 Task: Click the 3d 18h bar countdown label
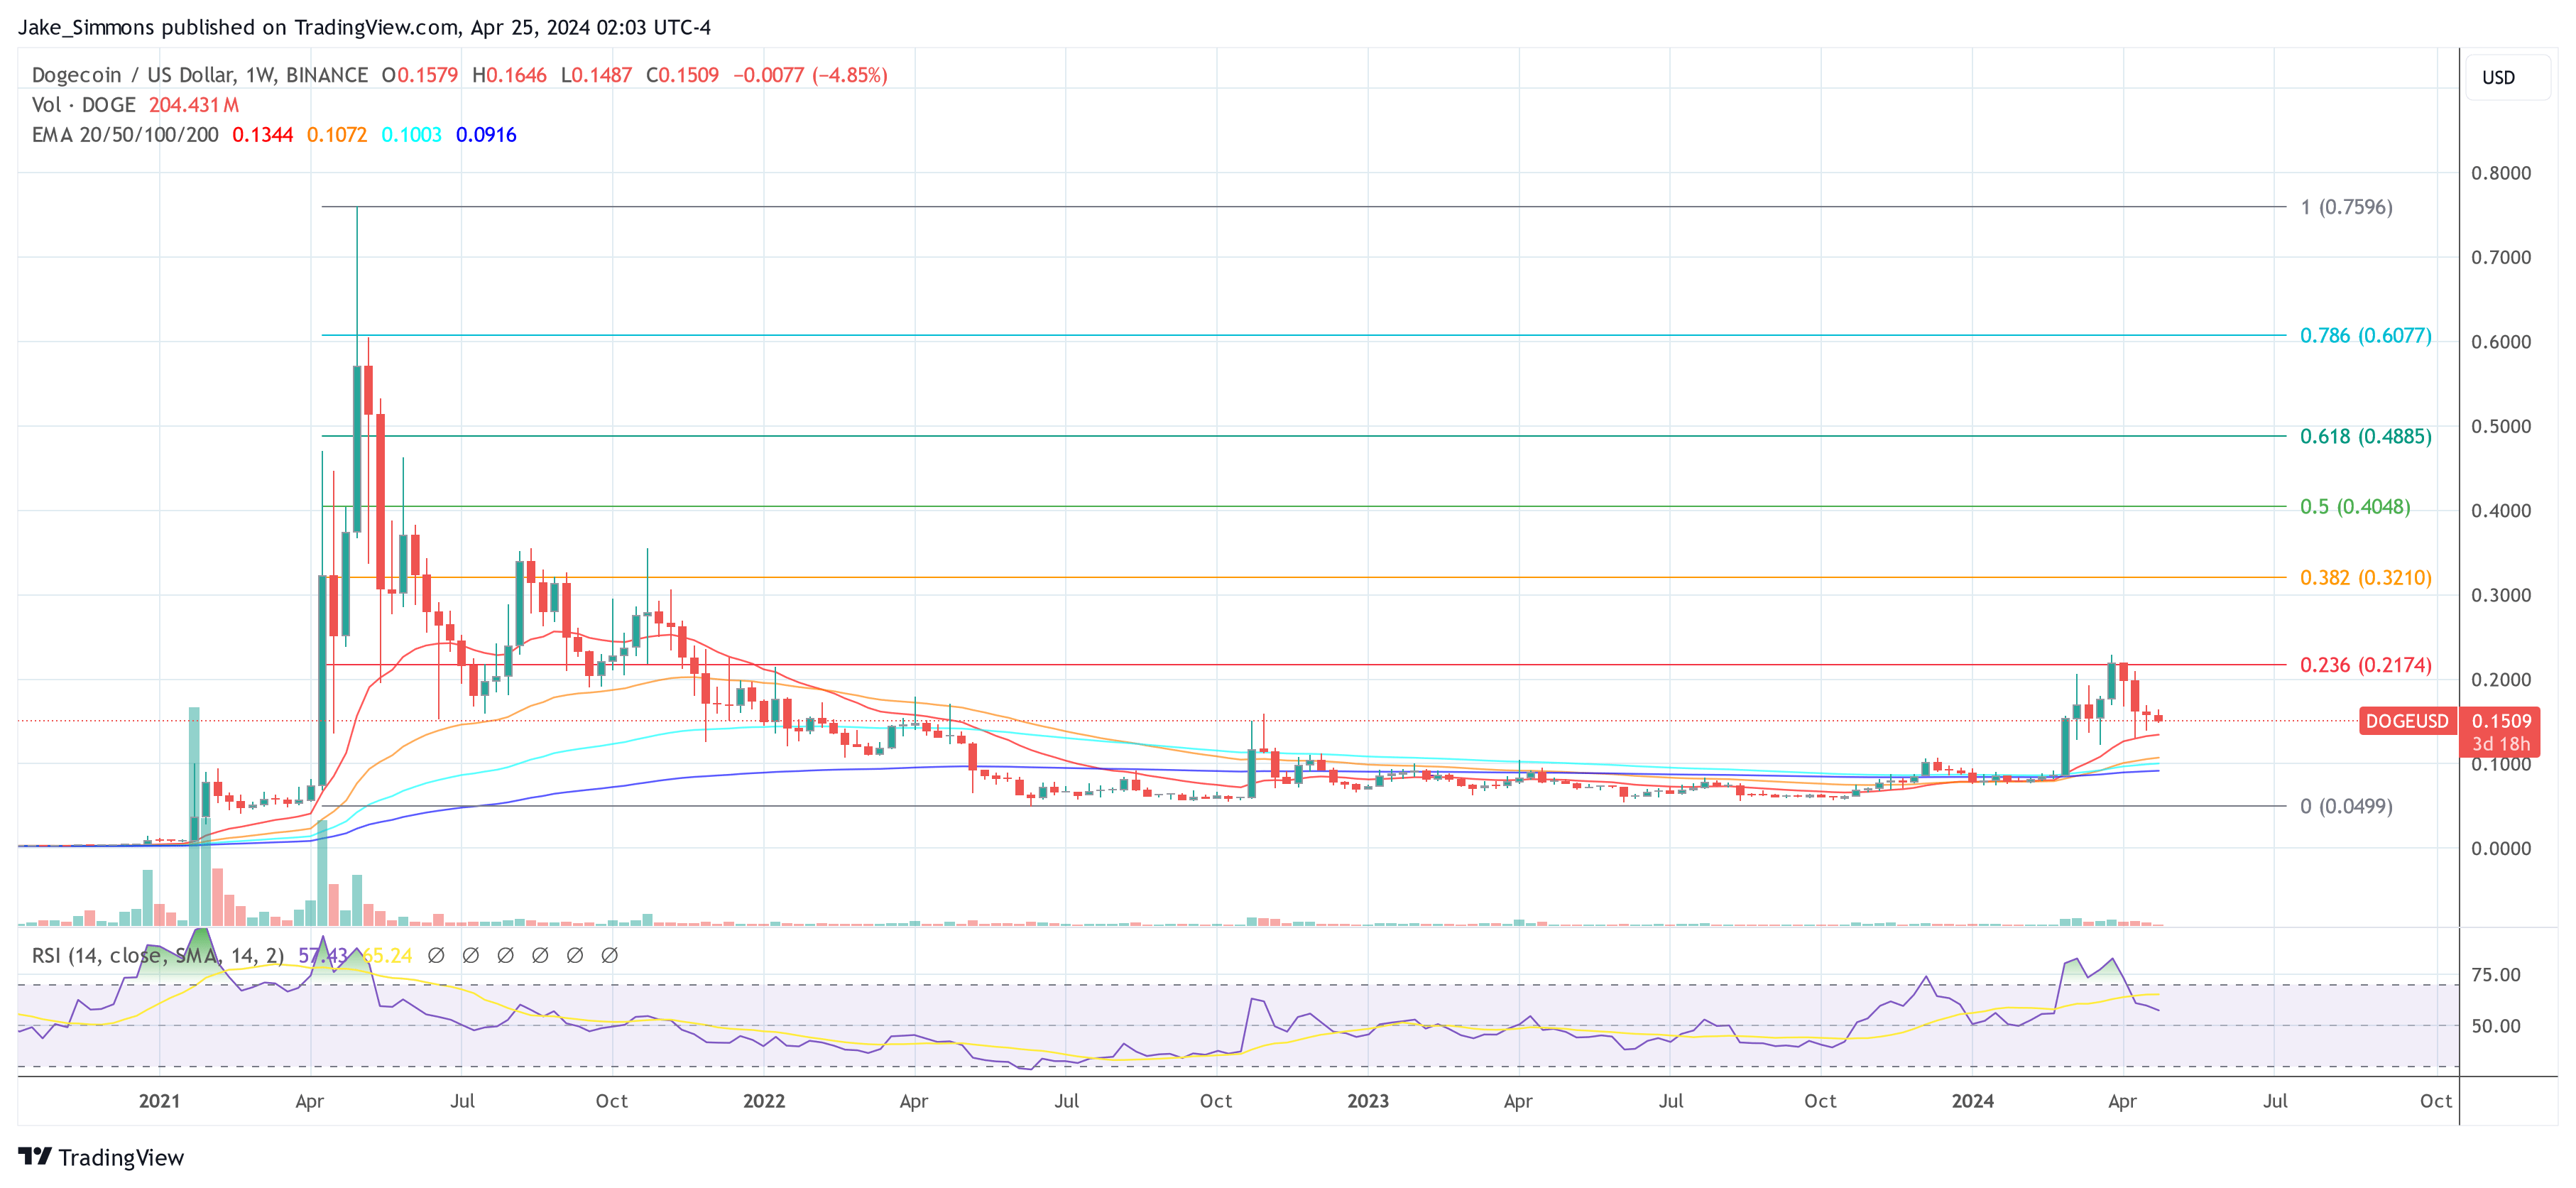2500,744
